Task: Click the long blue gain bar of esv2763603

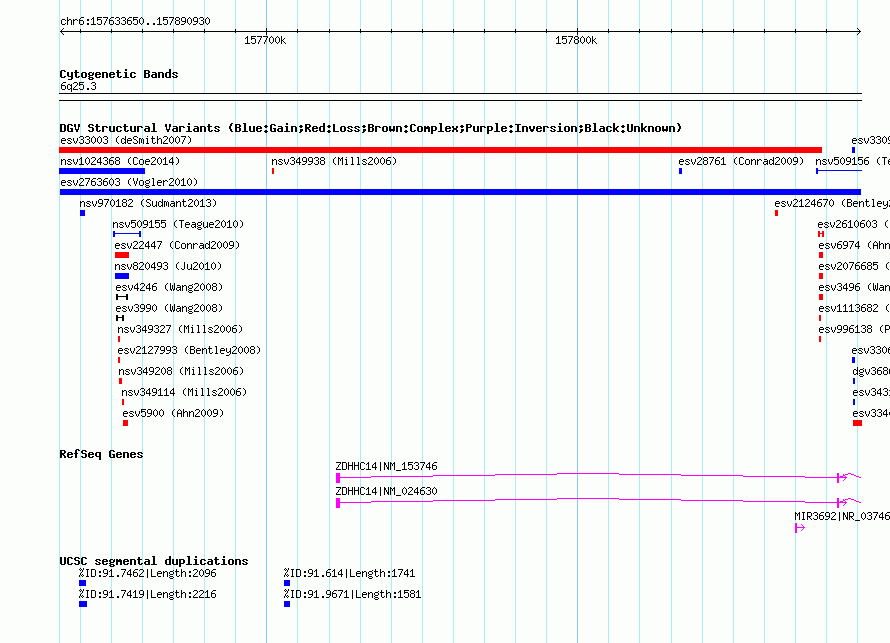Action: tap(460, 192)
